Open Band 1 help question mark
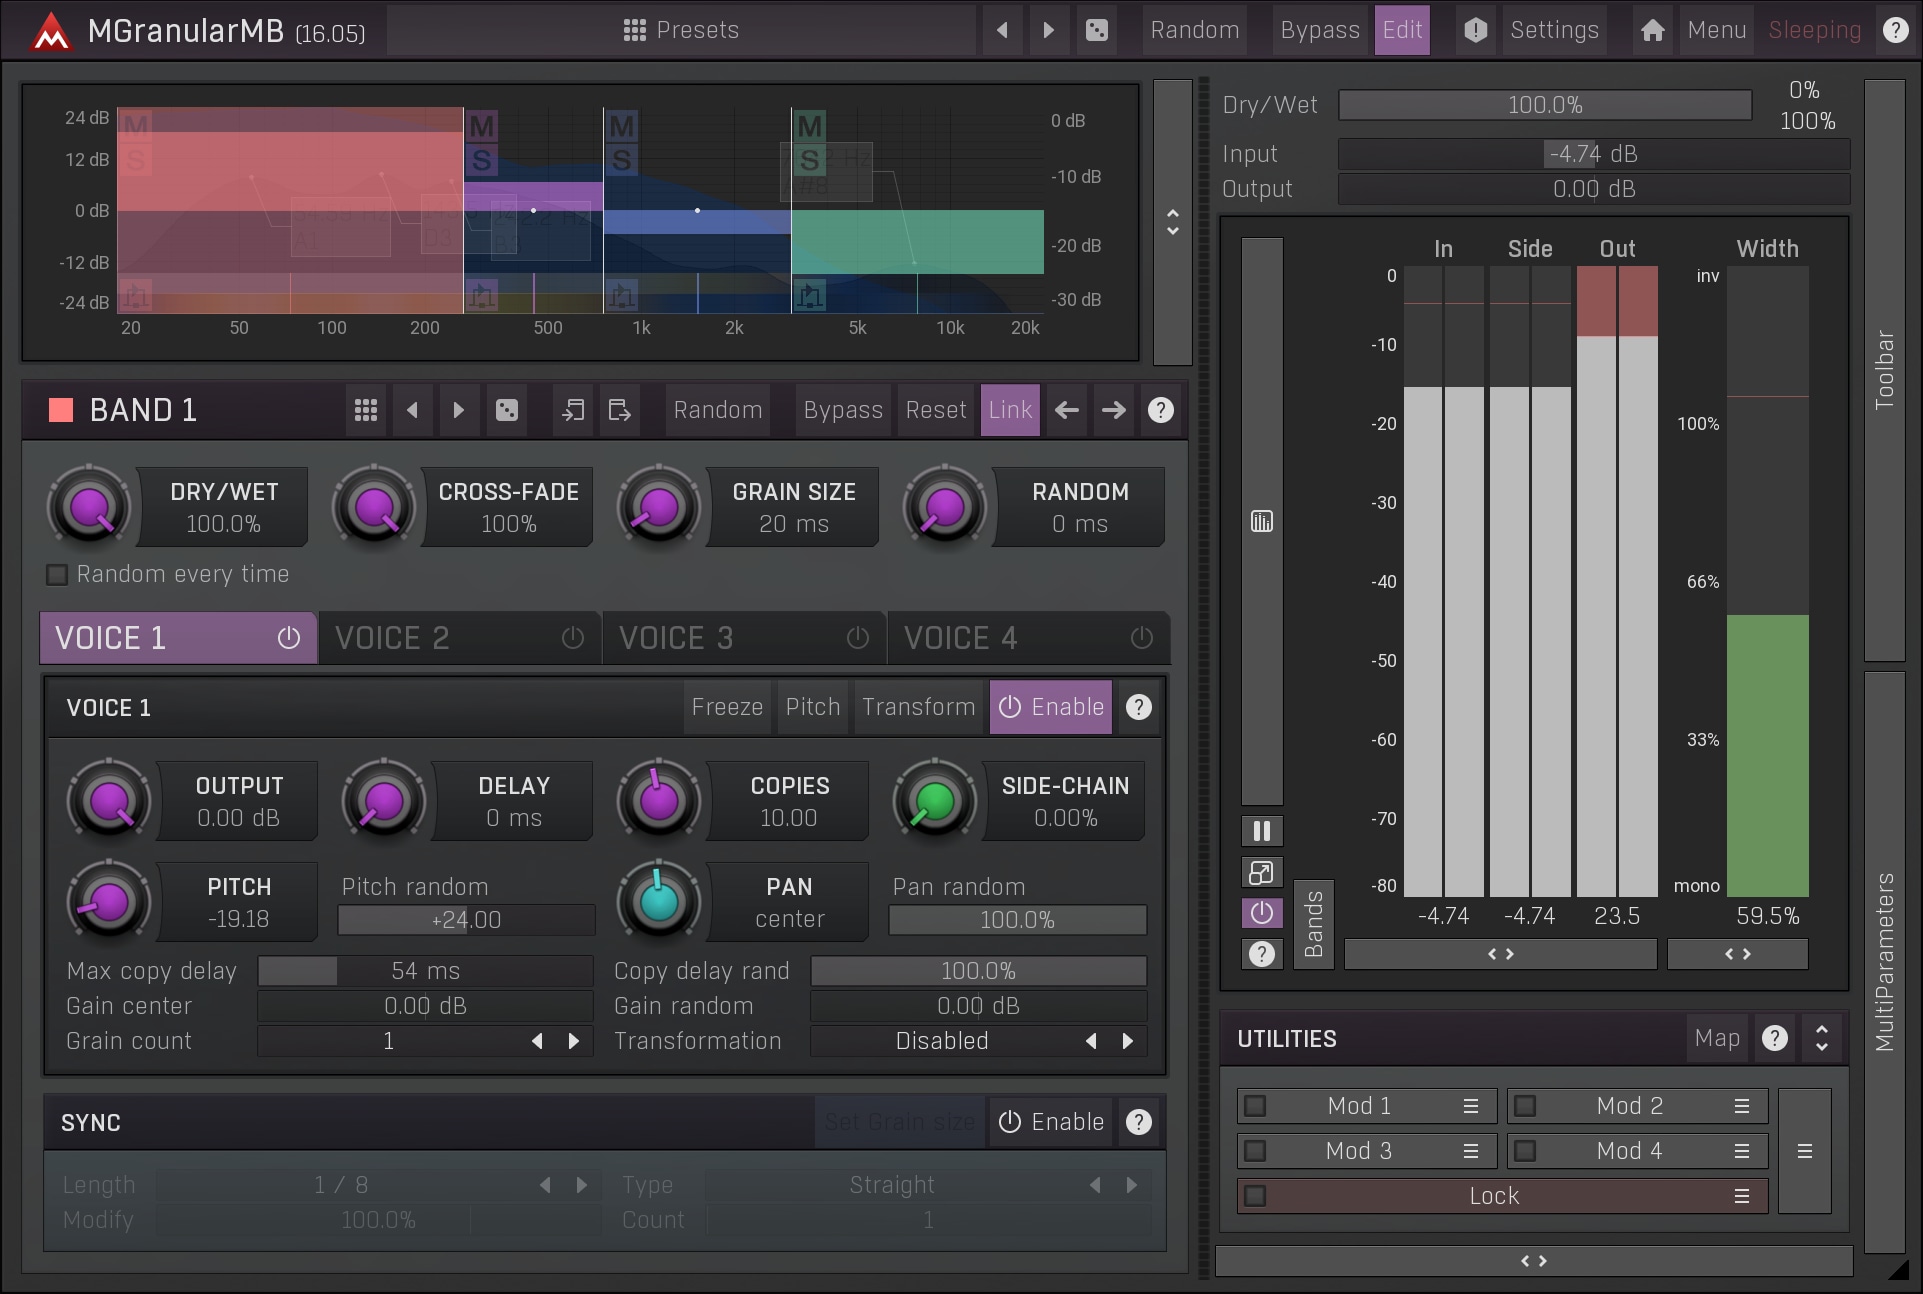This screenshot has width=1923, height=1294. coord(1160,410)
